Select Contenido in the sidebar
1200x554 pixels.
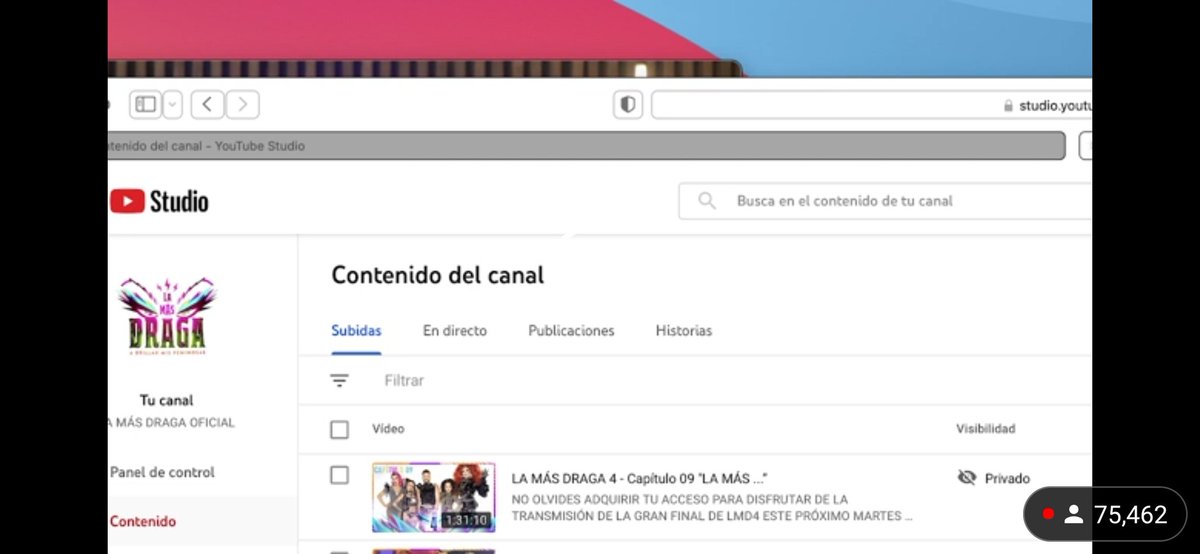coord(143,522)
